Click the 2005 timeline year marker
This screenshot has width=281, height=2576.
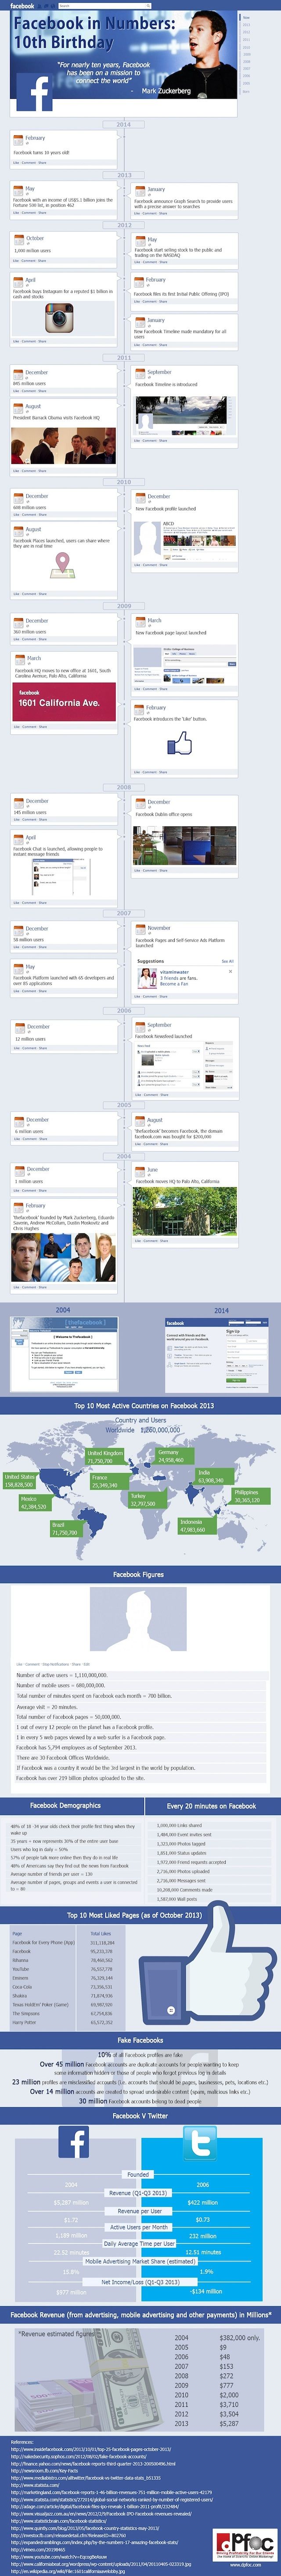(x=124, y=1105)
